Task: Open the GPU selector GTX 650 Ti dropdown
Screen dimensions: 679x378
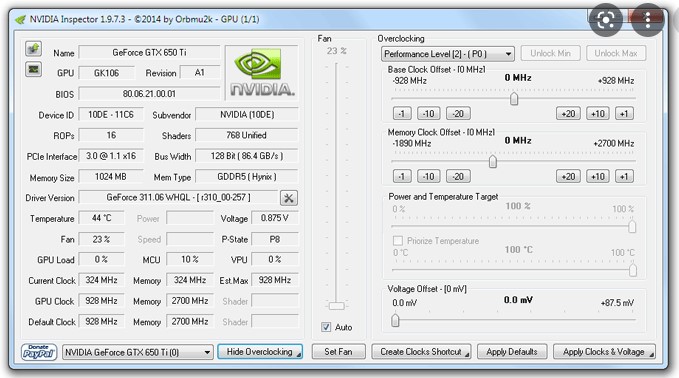Action: pyautogui.click(x=138, y=352)
